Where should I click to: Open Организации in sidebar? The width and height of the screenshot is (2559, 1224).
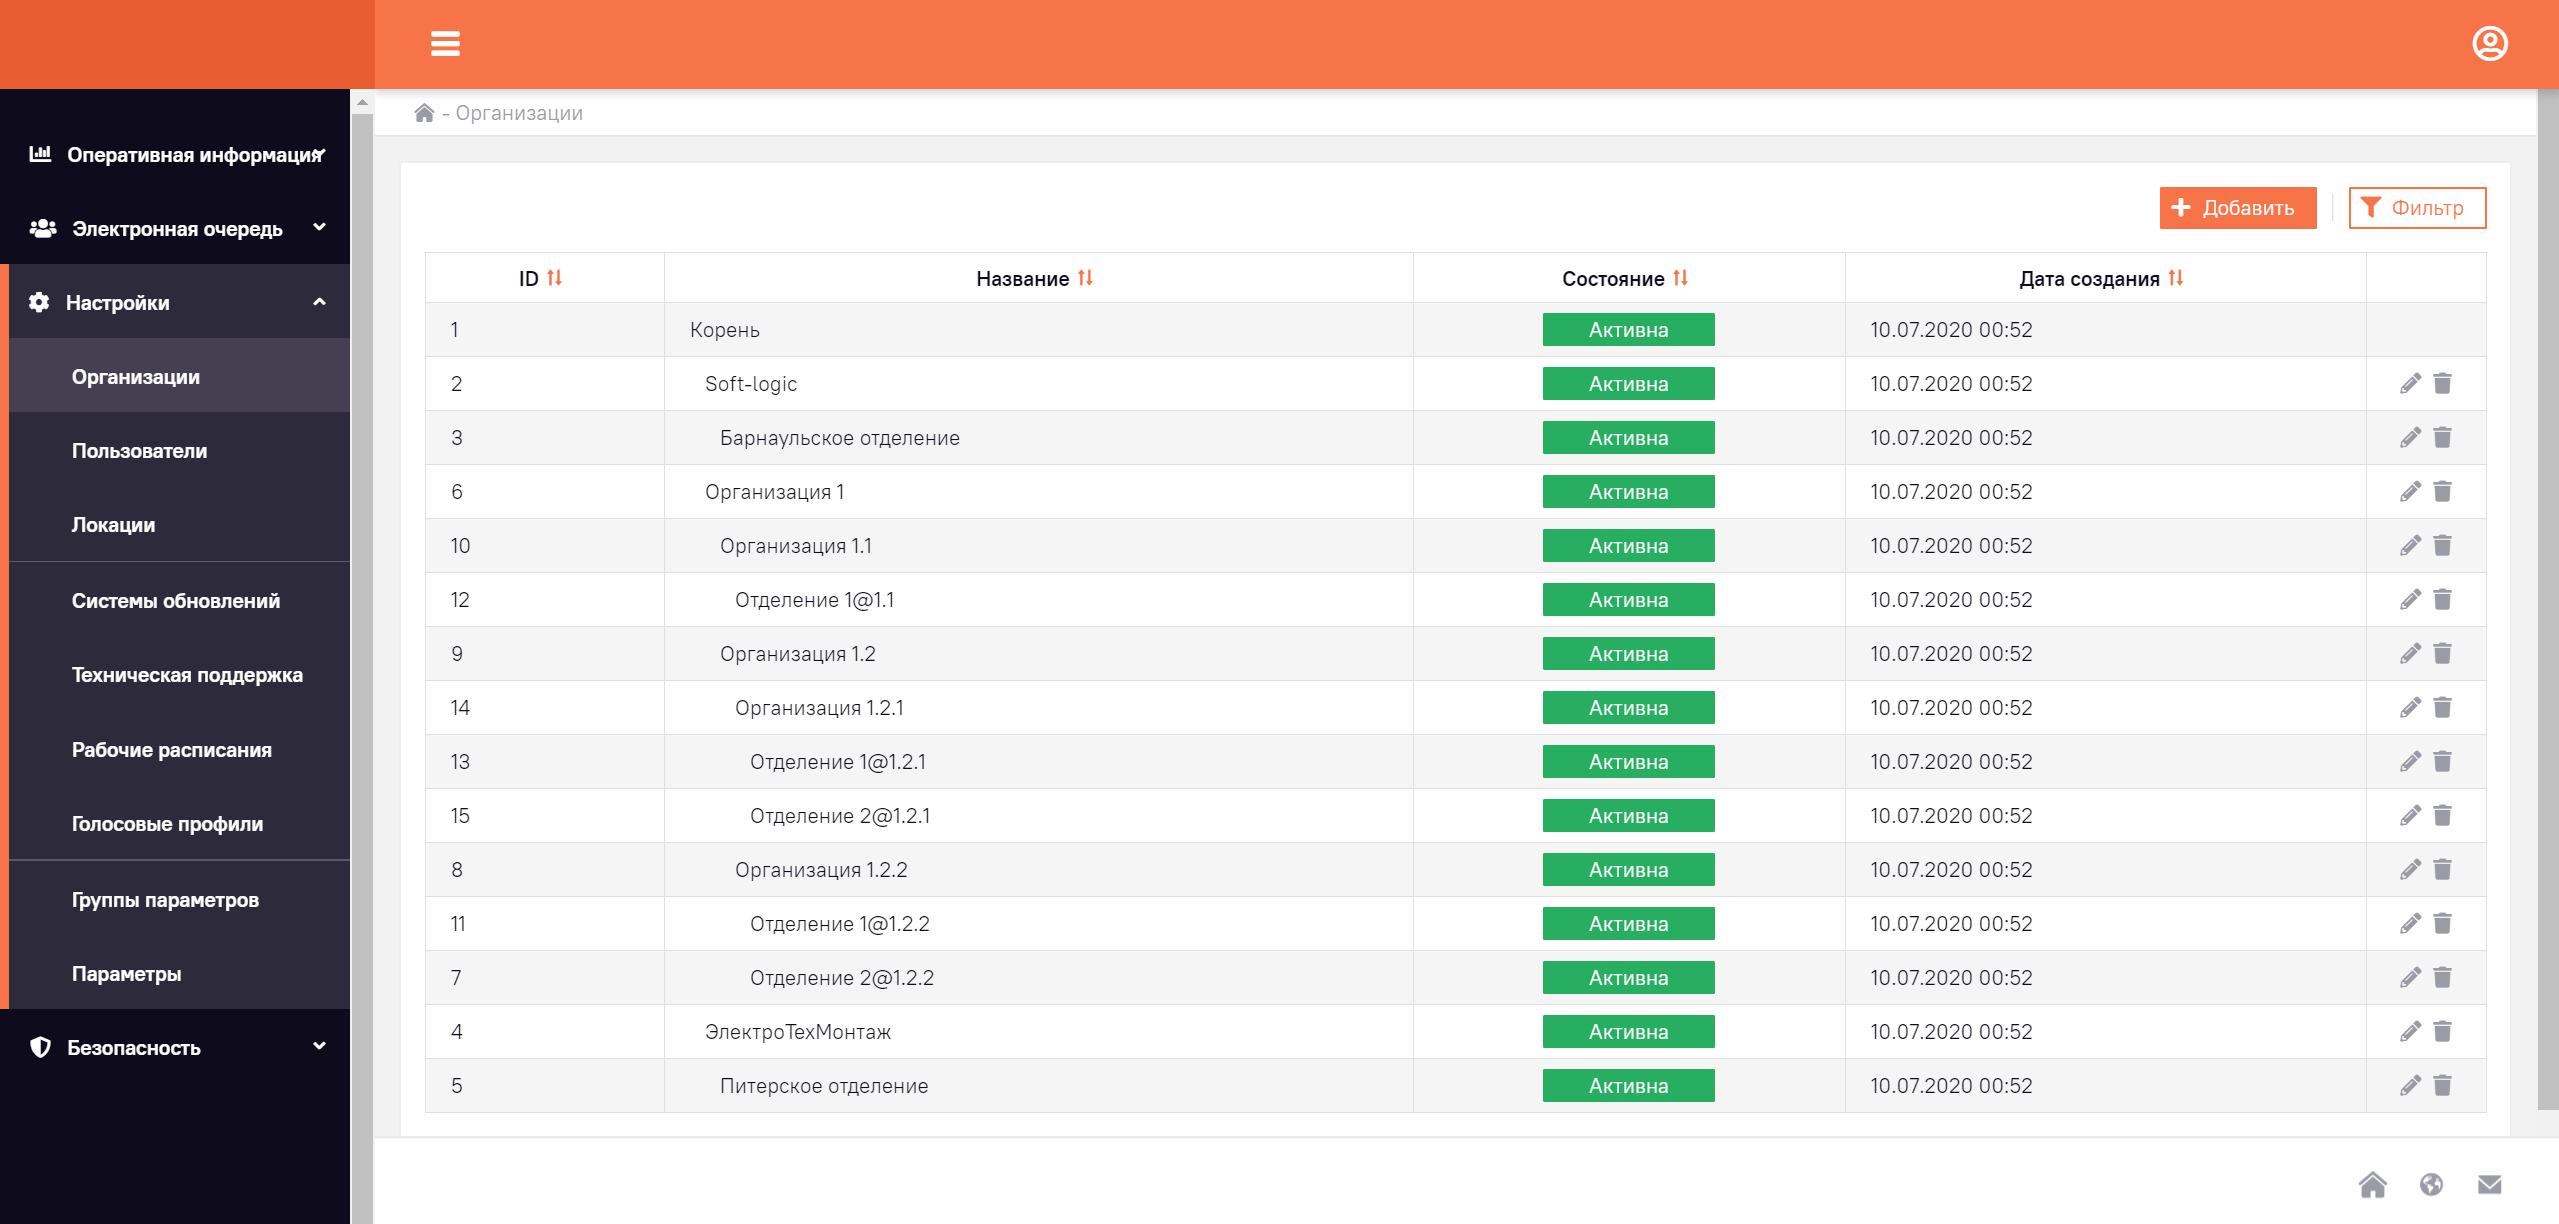(179, 377)
